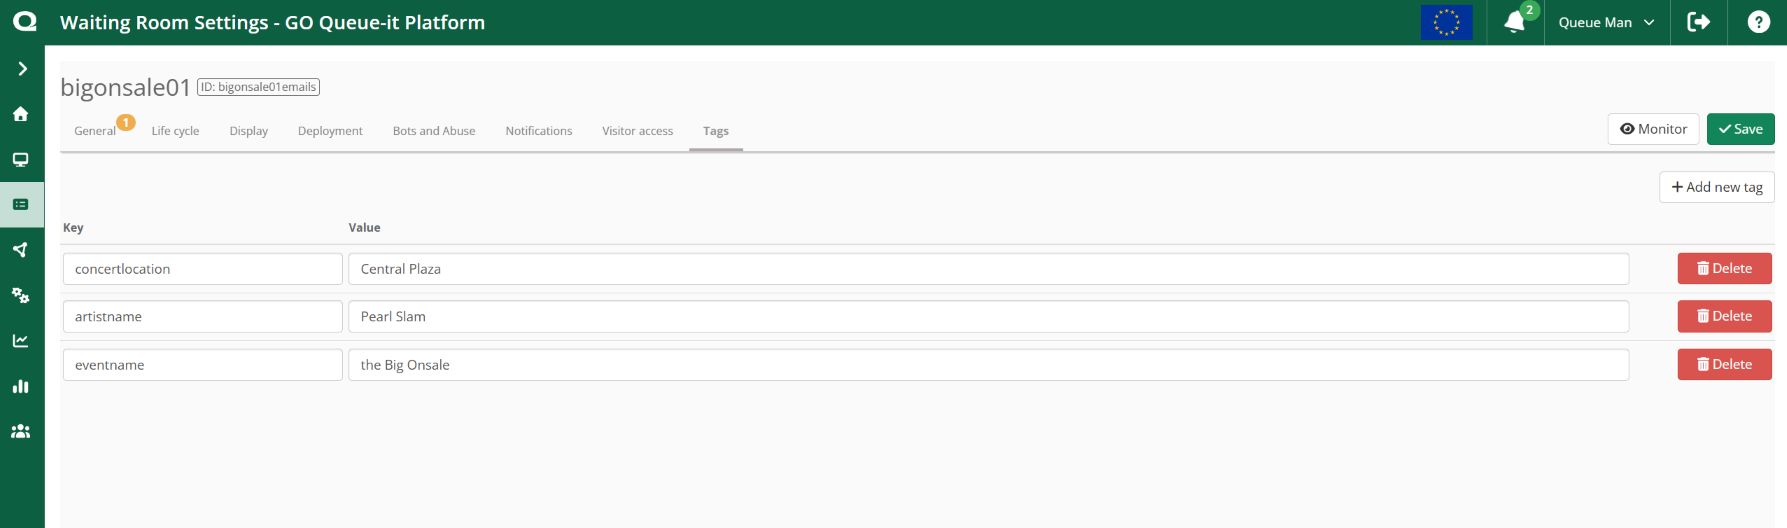Click the Home icon in the sidebar

pos(20,114)
